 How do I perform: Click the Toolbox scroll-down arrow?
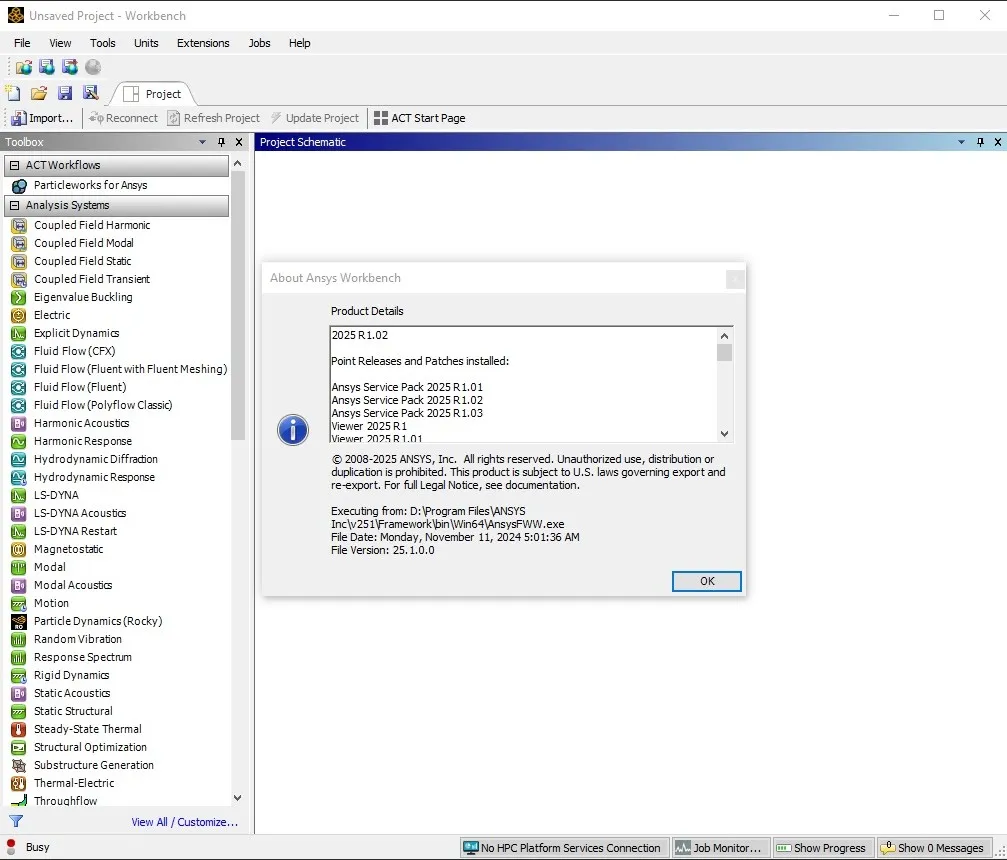pyautogui.click(x=238, y=798)
